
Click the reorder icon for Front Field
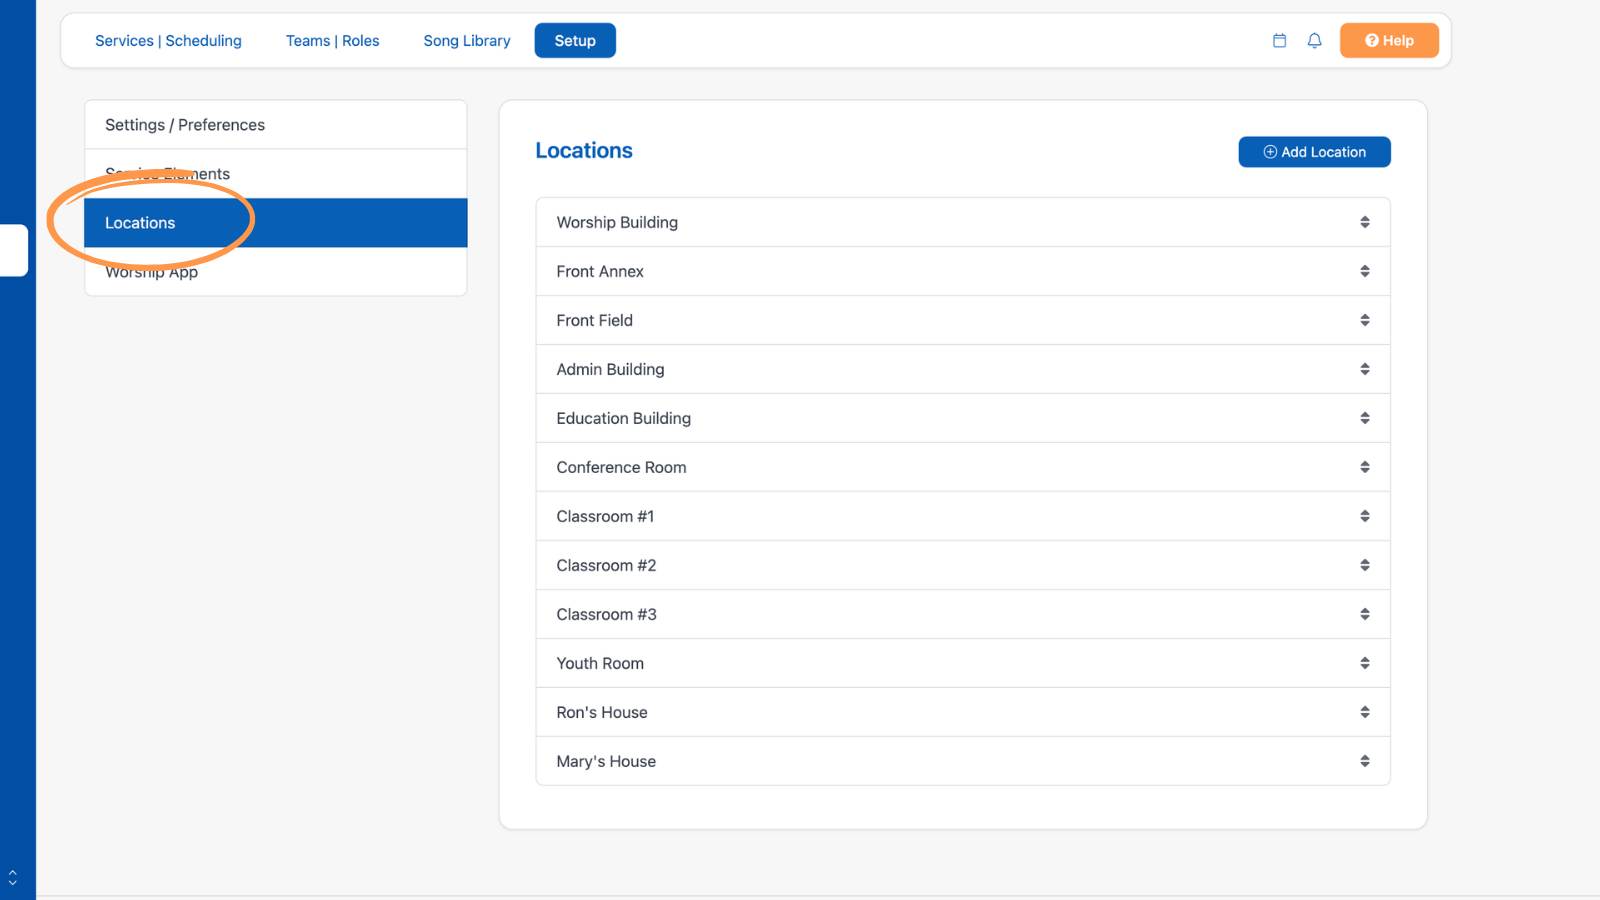pyautogui.click(x=1364, y=320)
